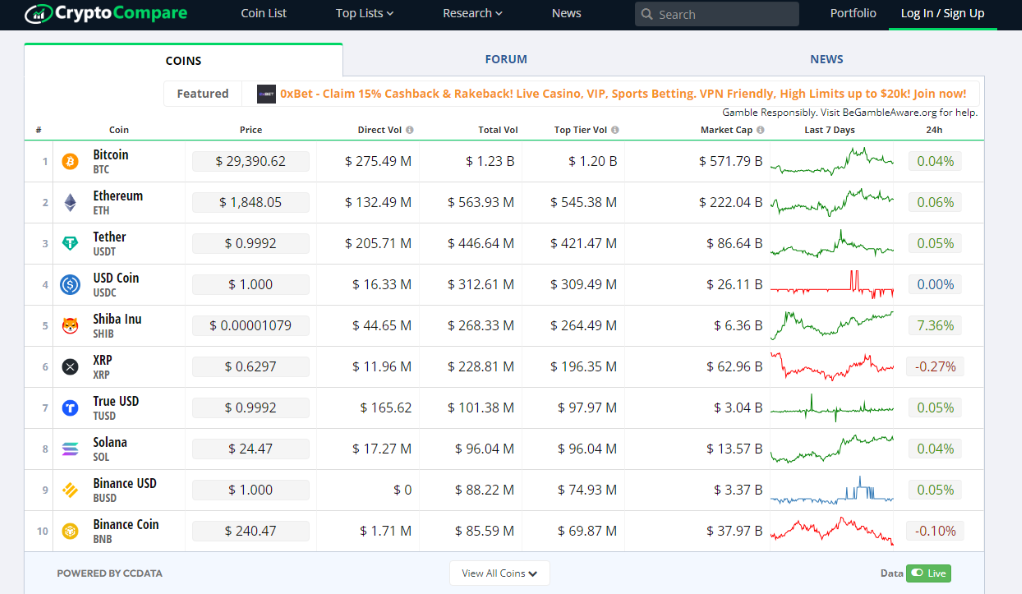Sort by Total Vol column header
The image size is (1022, 594).
(x=498, y=130)
